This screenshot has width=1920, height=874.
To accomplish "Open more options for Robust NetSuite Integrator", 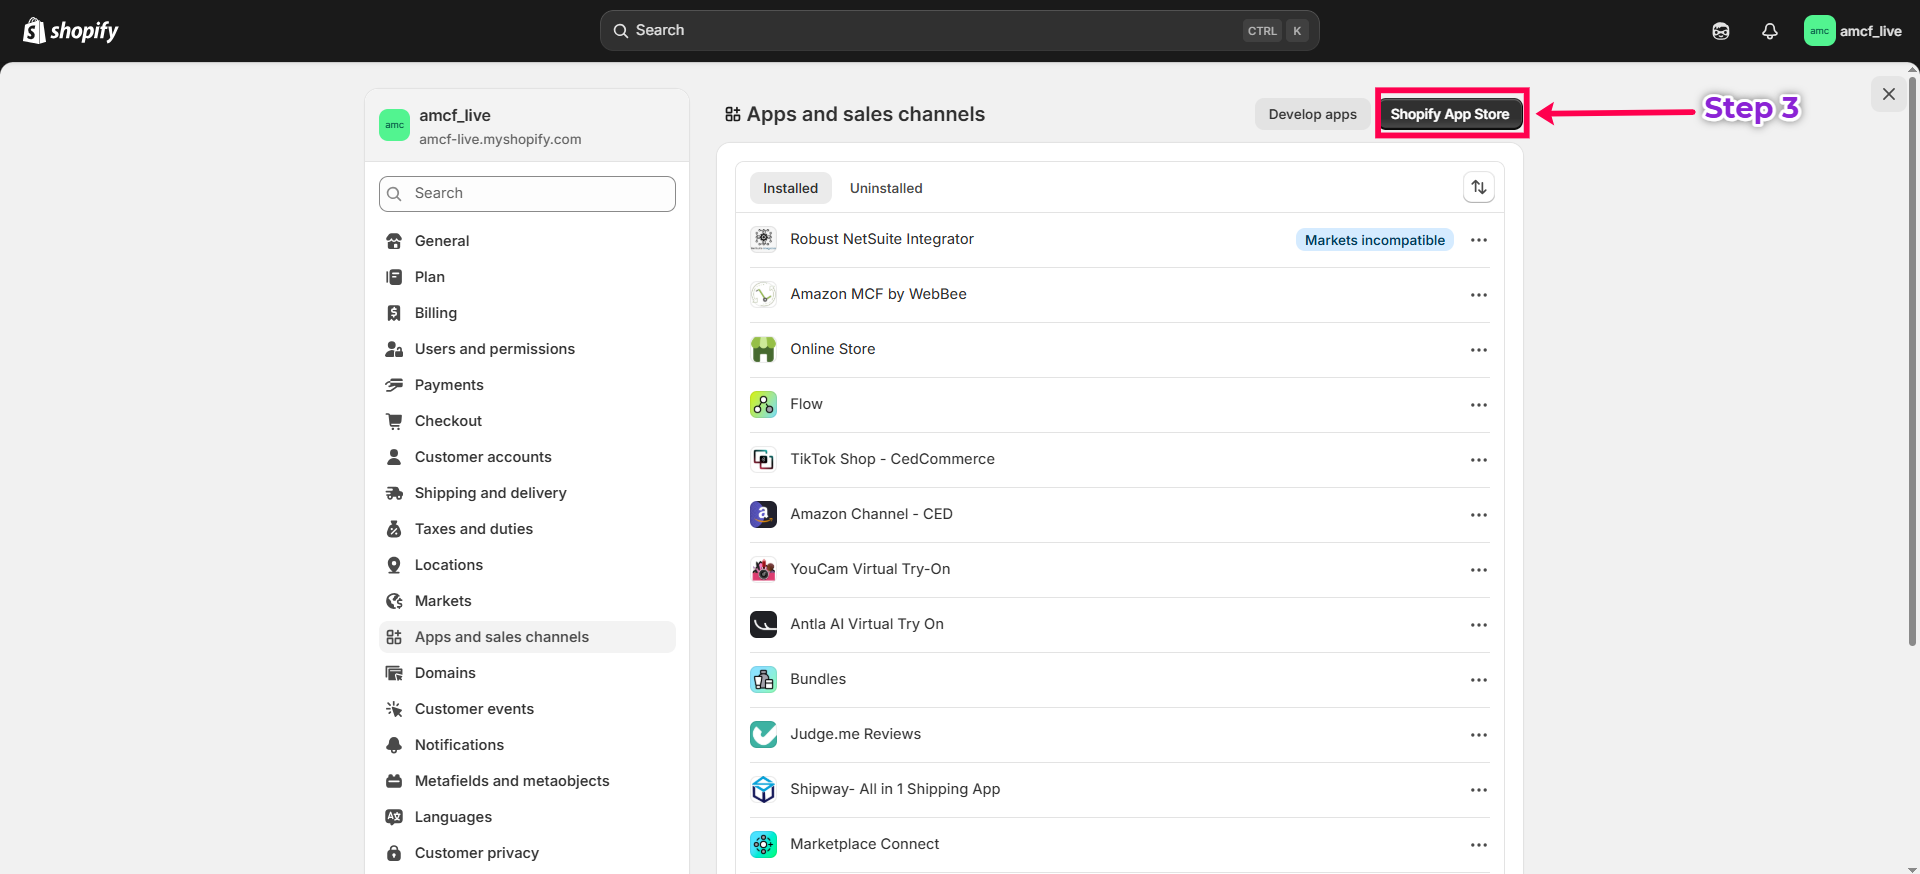I will (x=1478, y=240).
